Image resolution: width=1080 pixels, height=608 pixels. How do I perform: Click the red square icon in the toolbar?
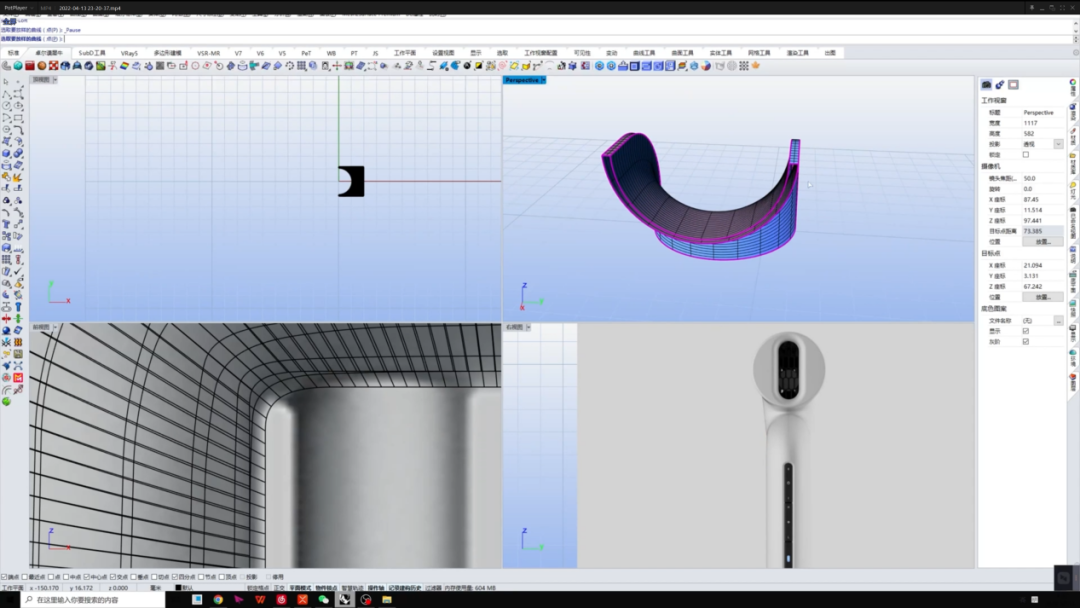[30, 66]
